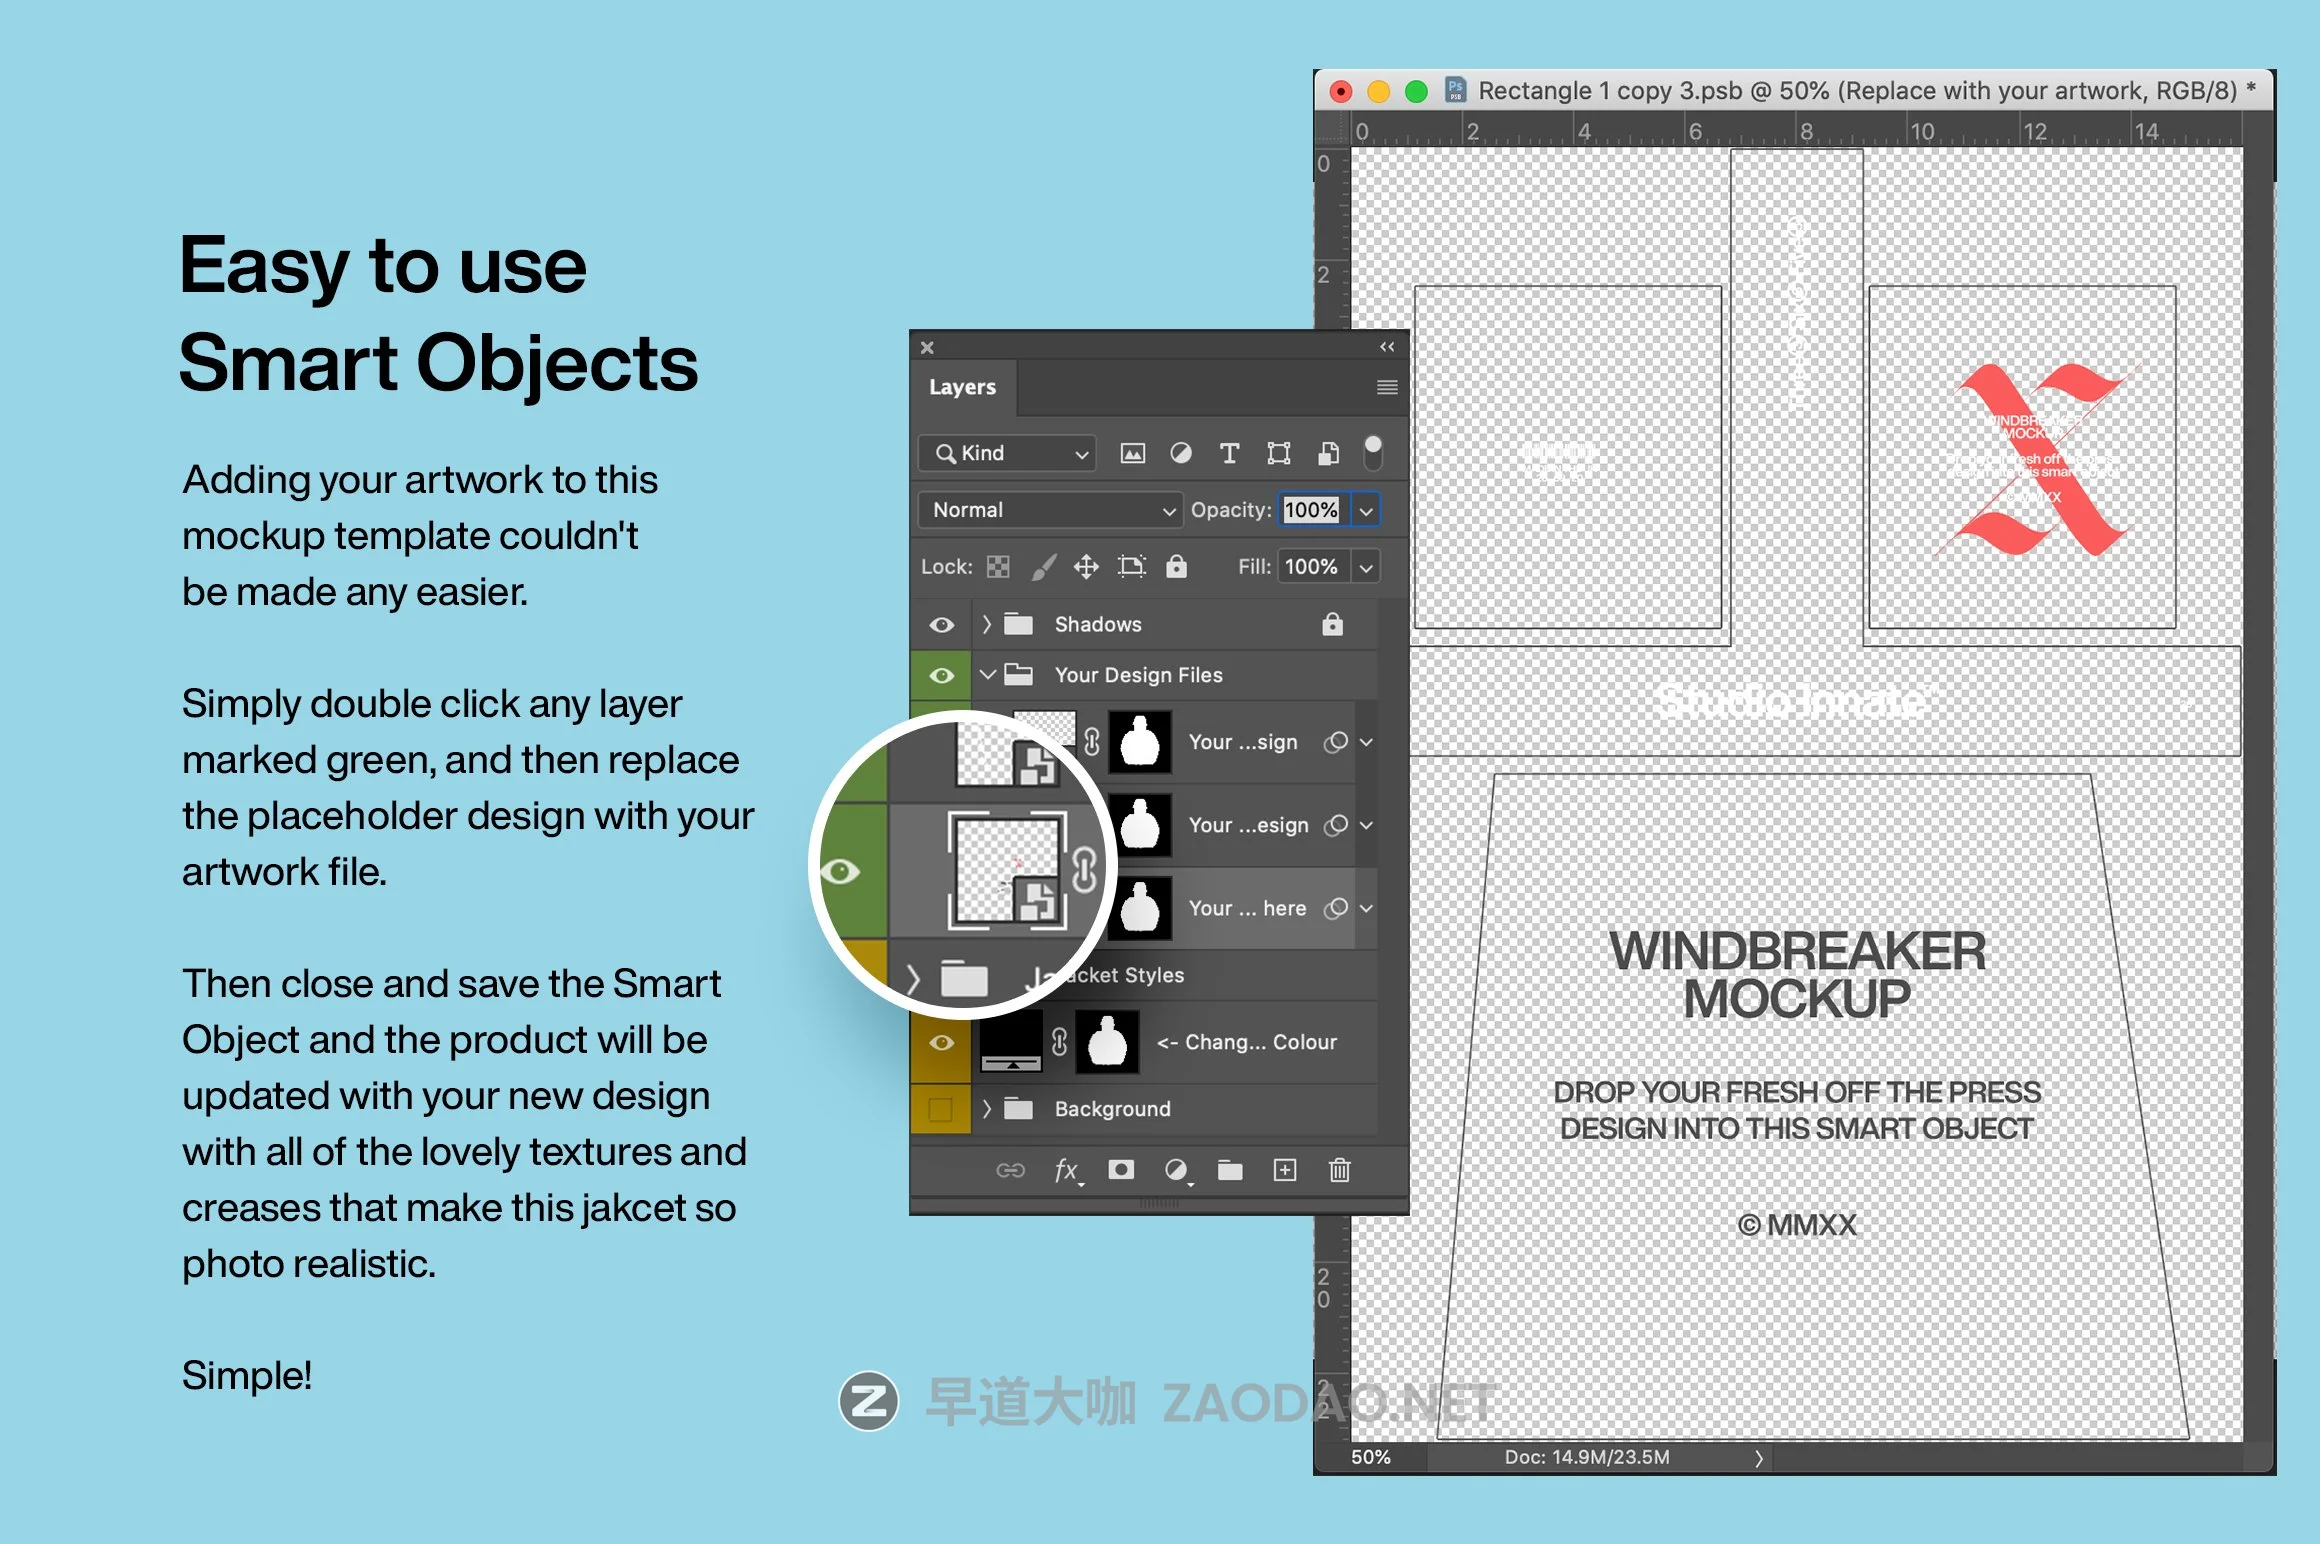This screenshot has height=1544, width=2320.
Task: Click the black colour fill layer thumbnail
Action: pos(1010,1041)
